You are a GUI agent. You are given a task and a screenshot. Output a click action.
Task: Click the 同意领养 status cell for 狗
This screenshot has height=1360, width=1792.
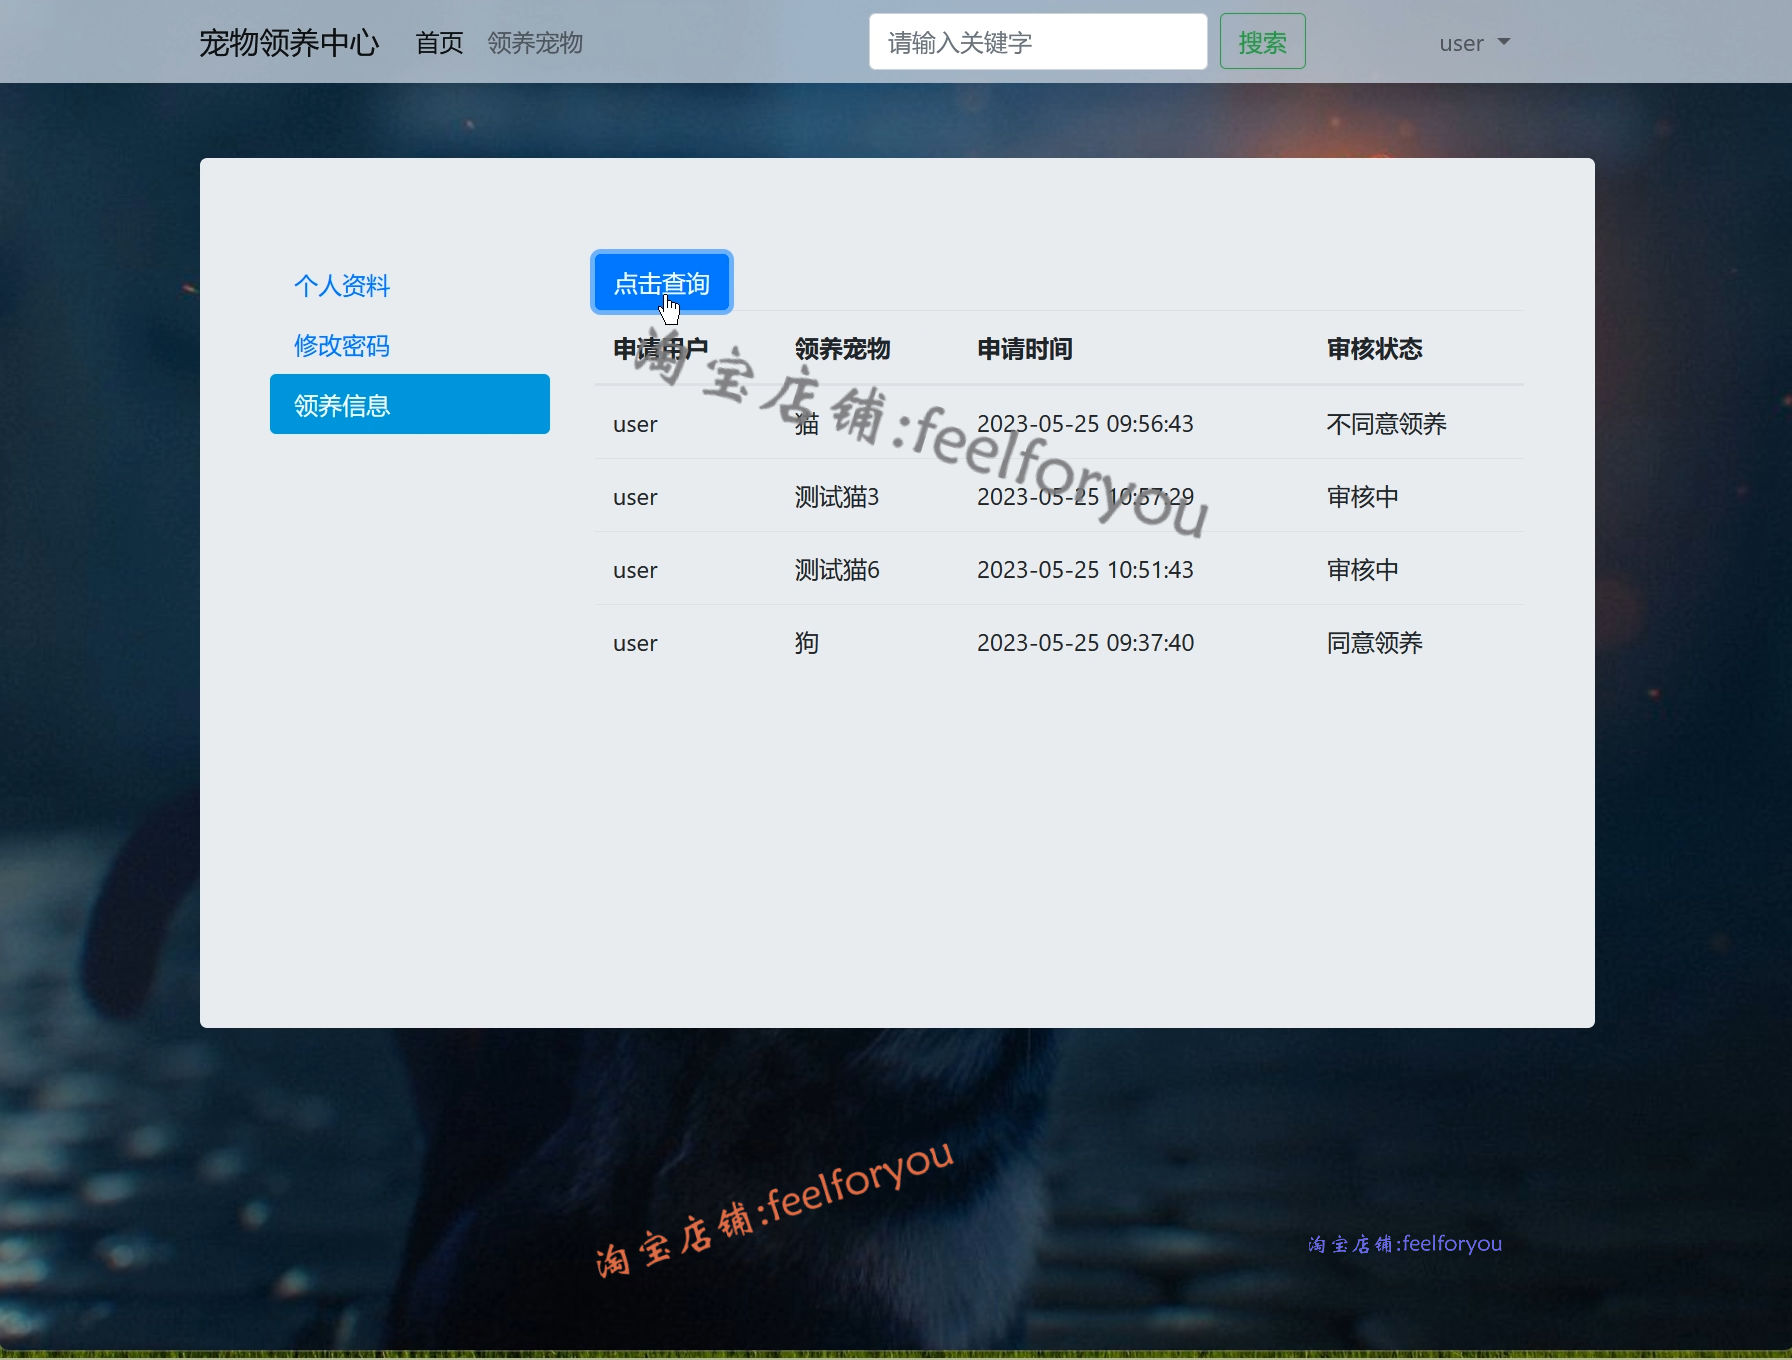[1374, 643]
